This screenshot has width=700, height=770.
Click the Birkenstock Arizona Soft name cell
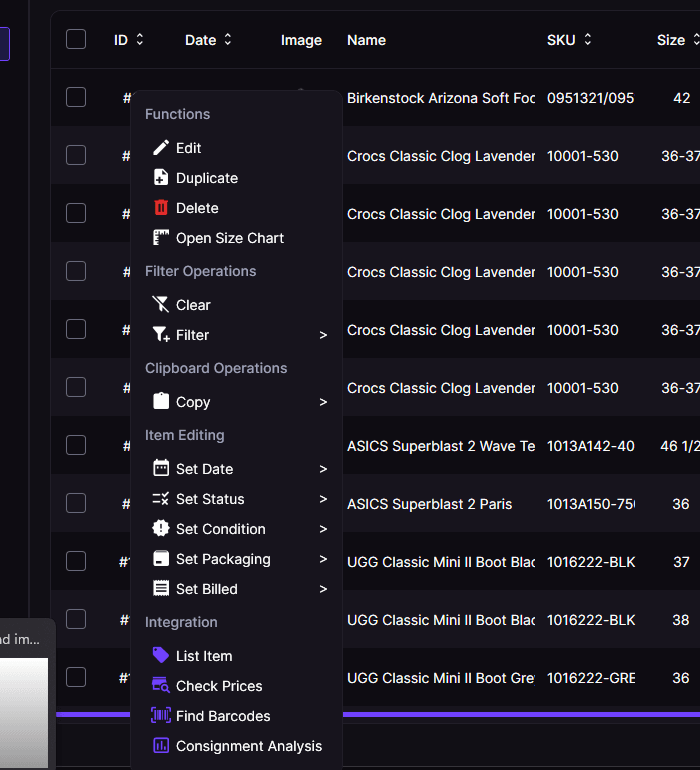click(441, 98)
